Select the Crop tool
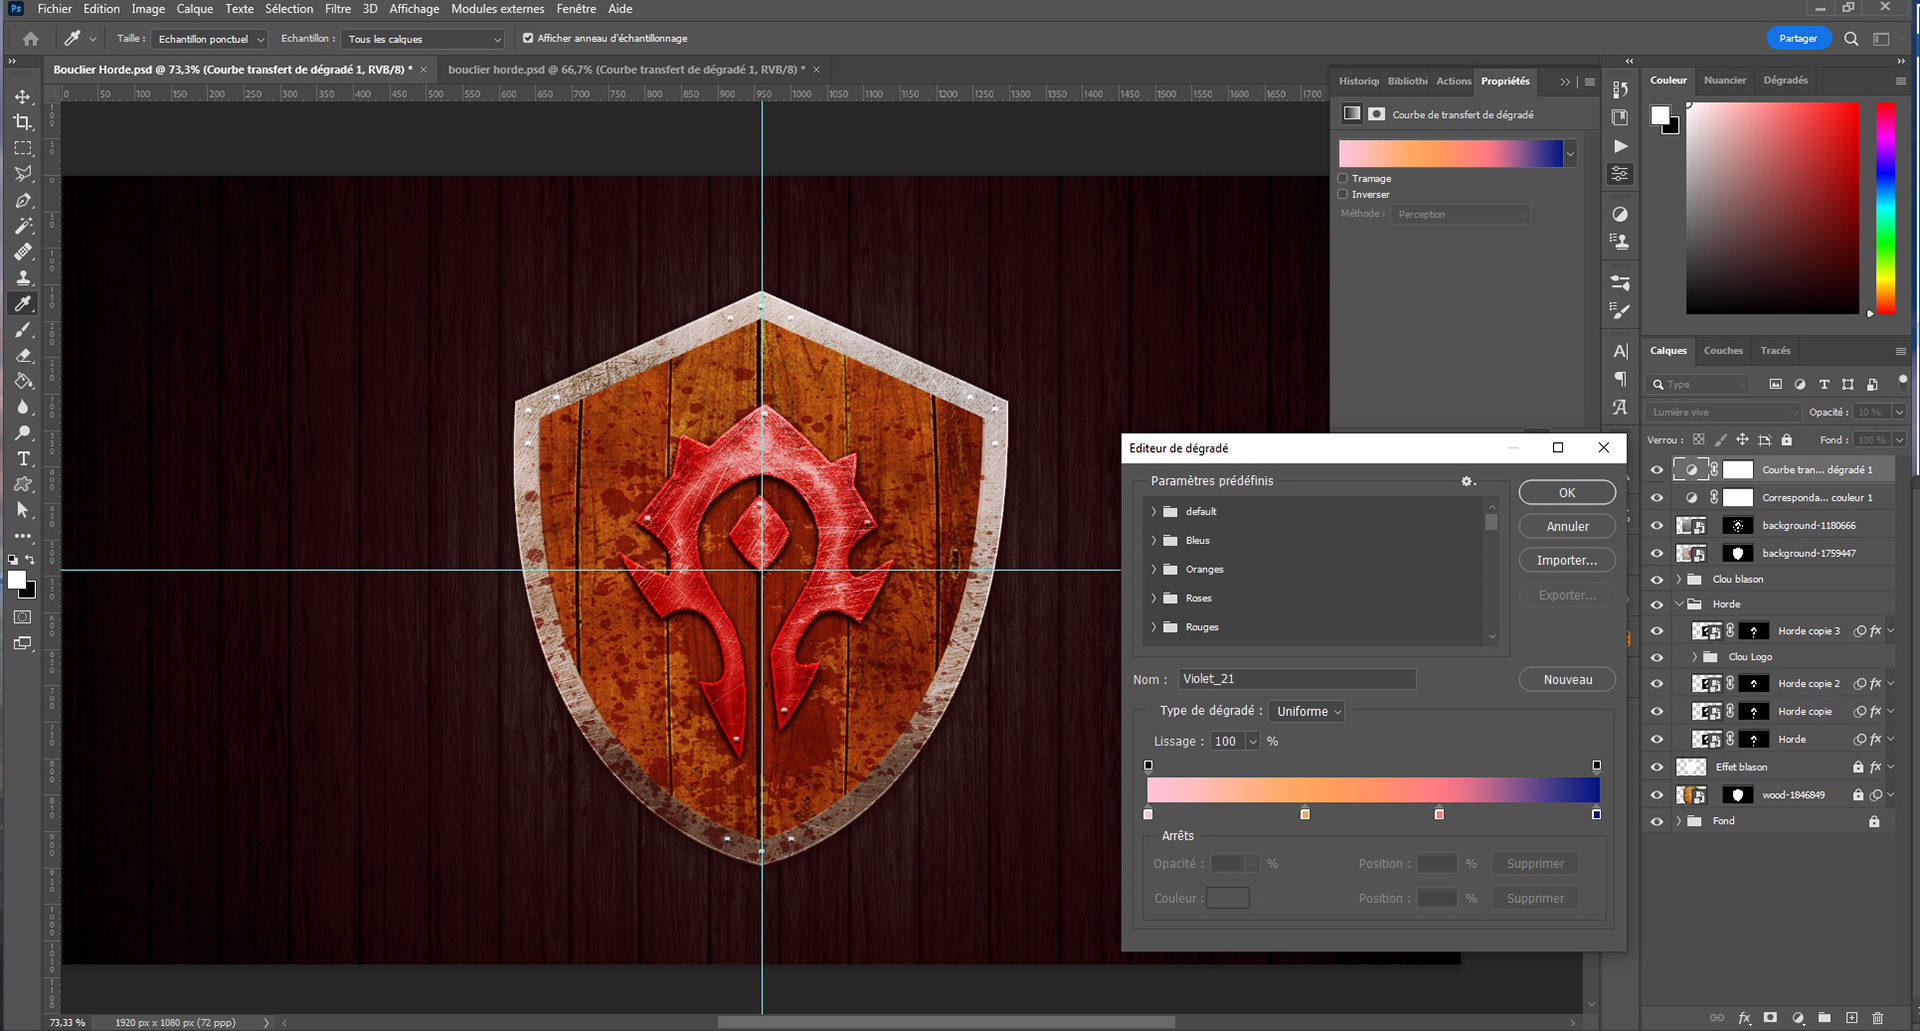Screen dimensions: 1920x1031 [x=23, y=122]
